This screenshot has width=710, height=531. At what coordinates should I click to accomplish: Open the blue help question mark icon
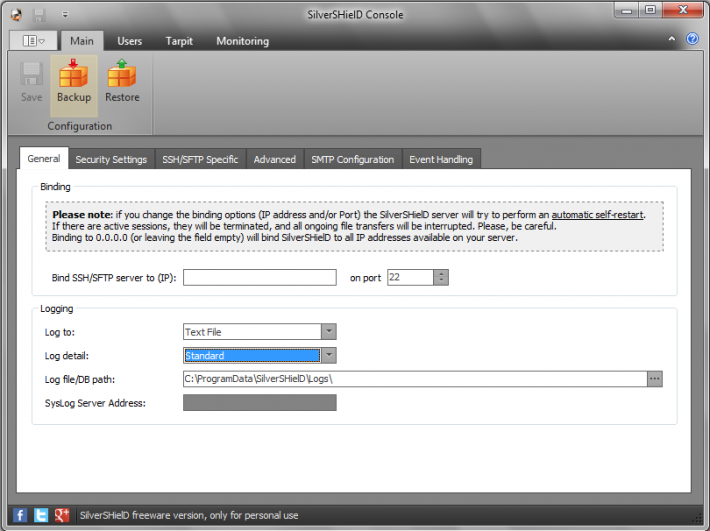[x=692, y=39]
